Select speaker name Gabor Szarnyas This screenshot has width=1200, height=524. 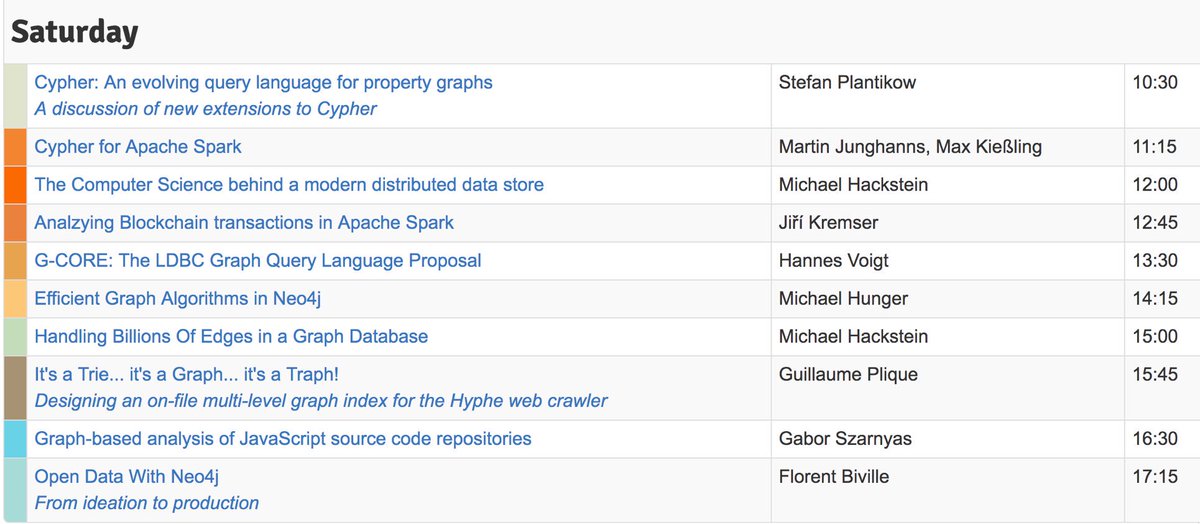tap(846, 439)
